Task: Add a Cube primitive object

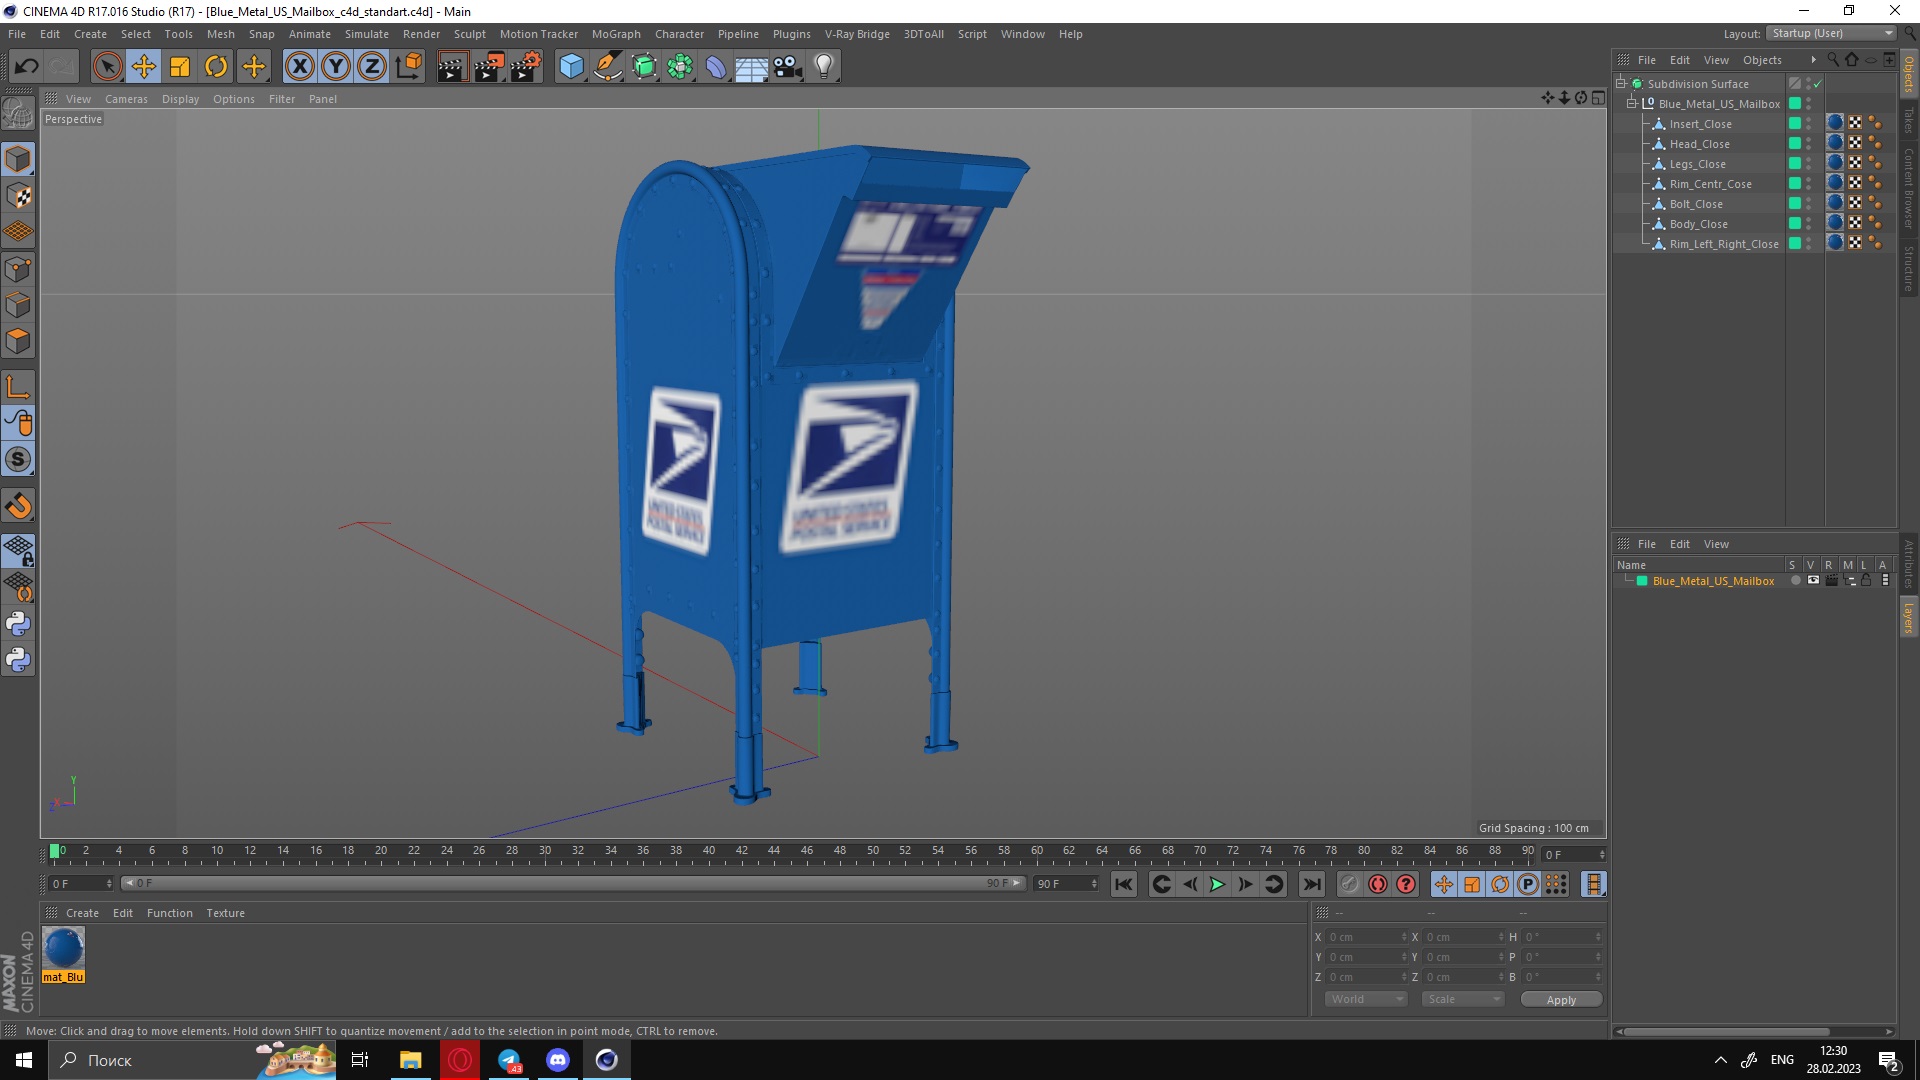Action: point(571,67)
